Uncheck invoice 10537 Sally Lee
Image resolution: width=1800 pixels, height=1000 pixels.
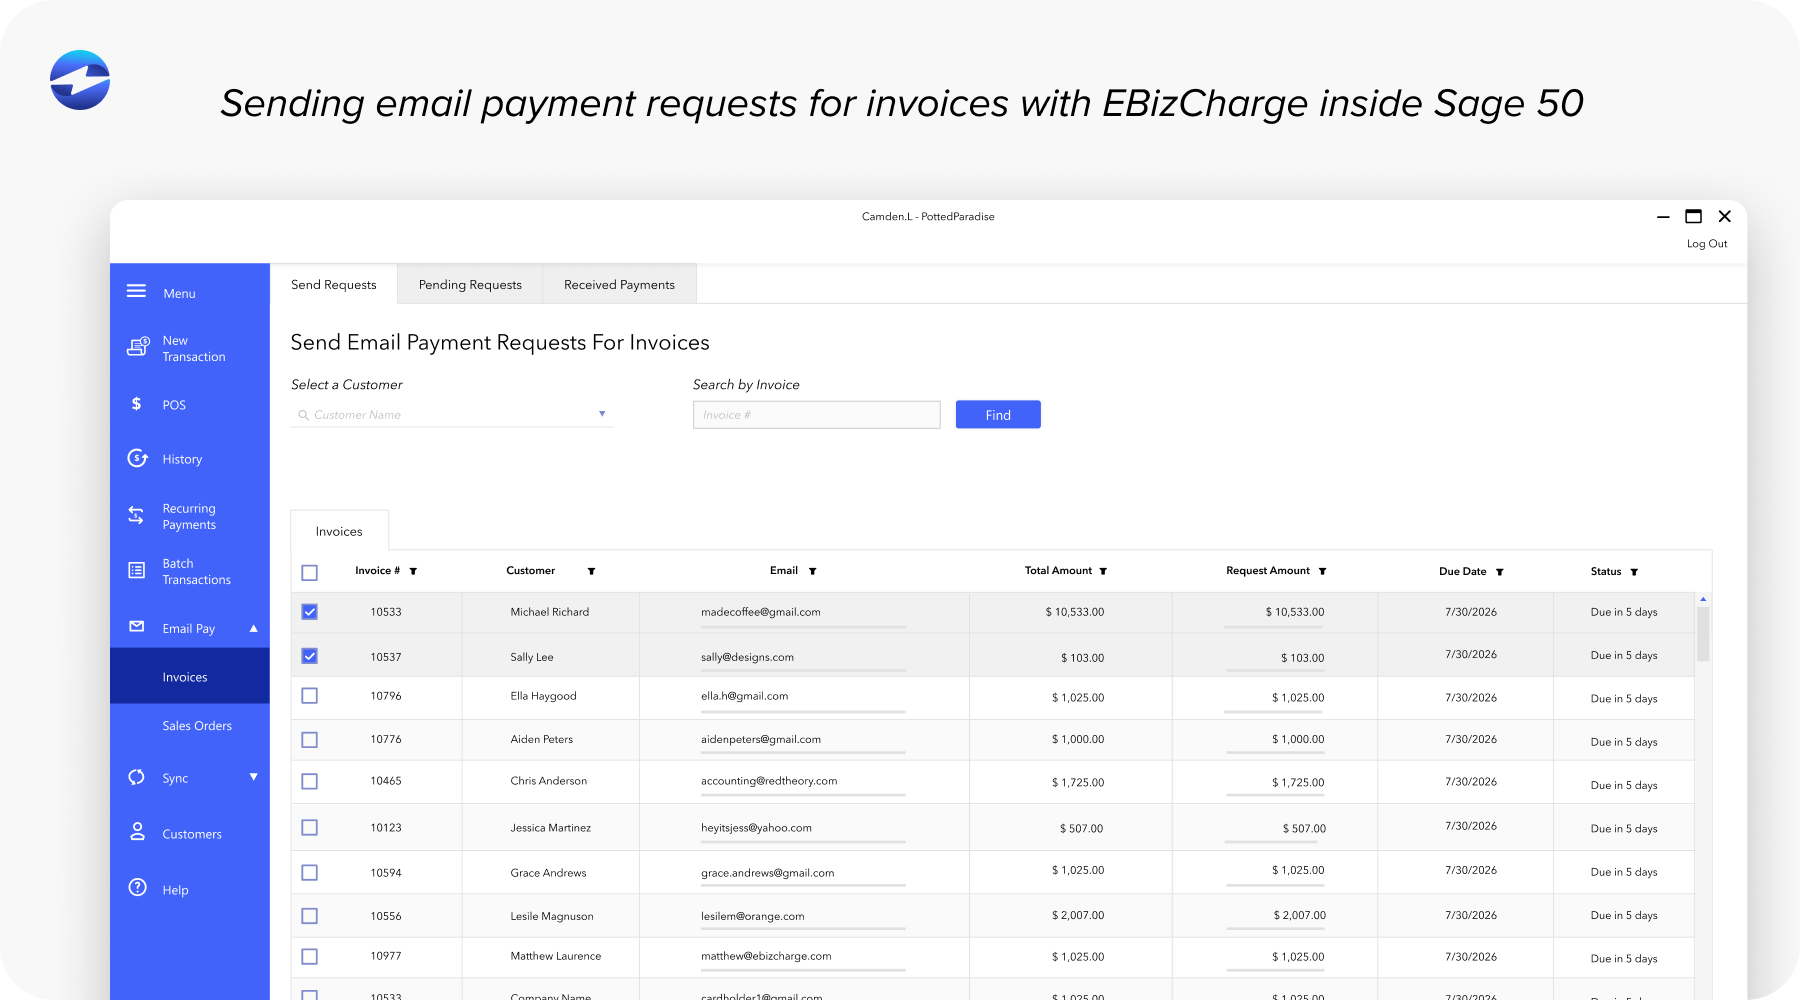(309, 656)
